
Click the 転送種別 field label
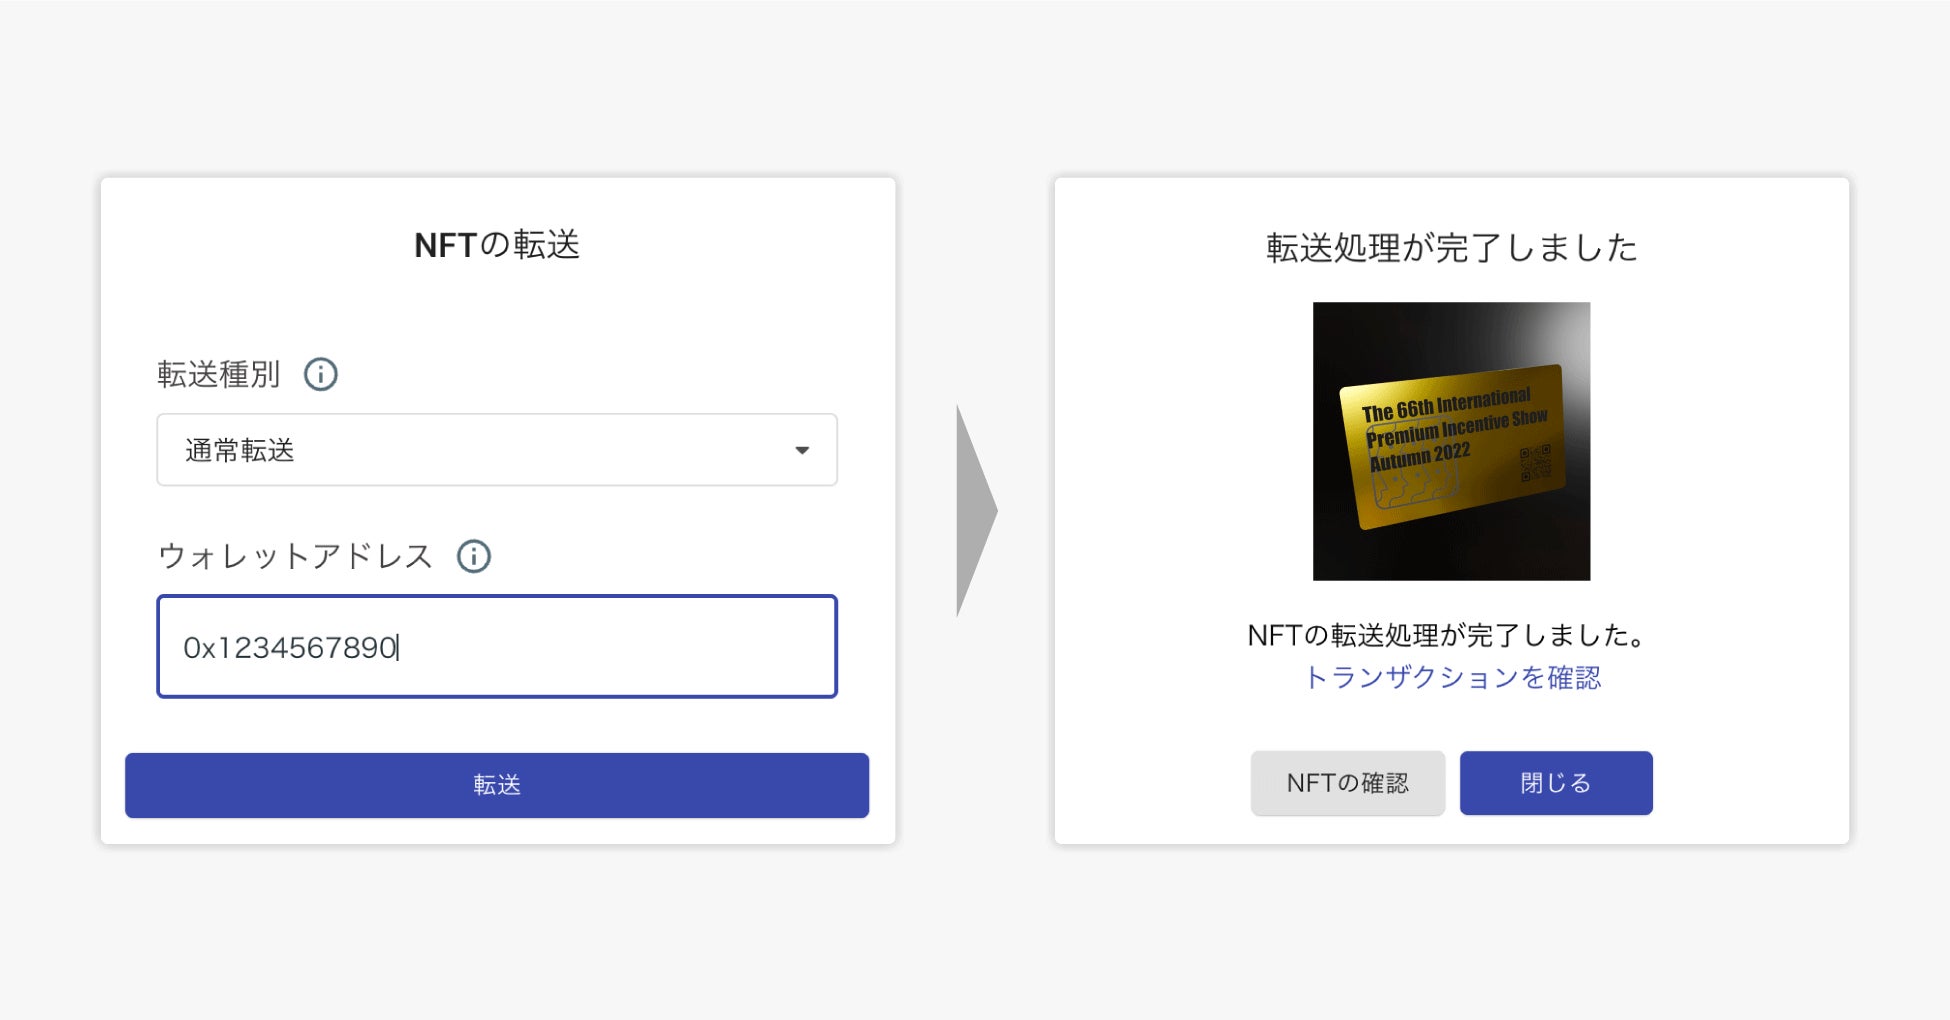click(218, 374)
